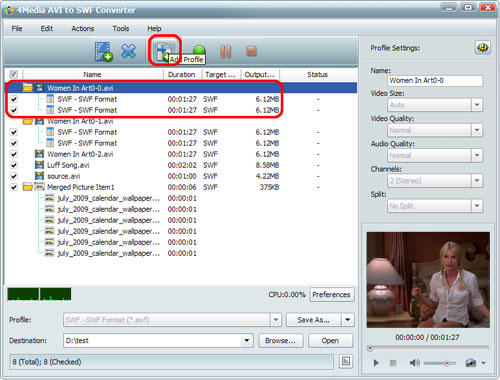Collapse the Women In Art0-0.avi folder

28,88
